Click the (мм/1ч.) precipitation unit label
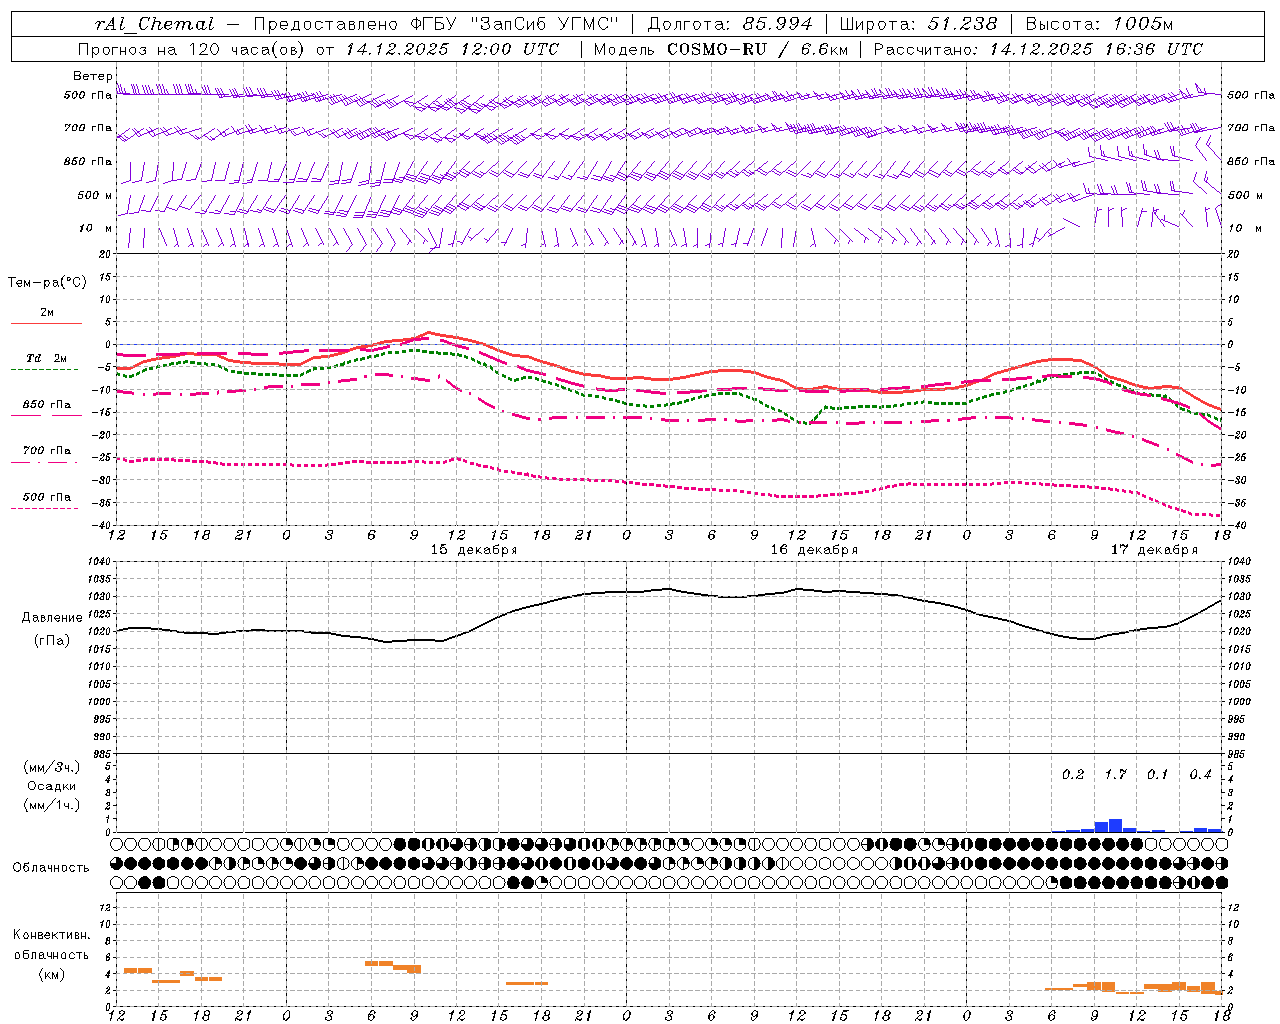This screenshot has width=1280, height=1024. click(x=52, y=804)
